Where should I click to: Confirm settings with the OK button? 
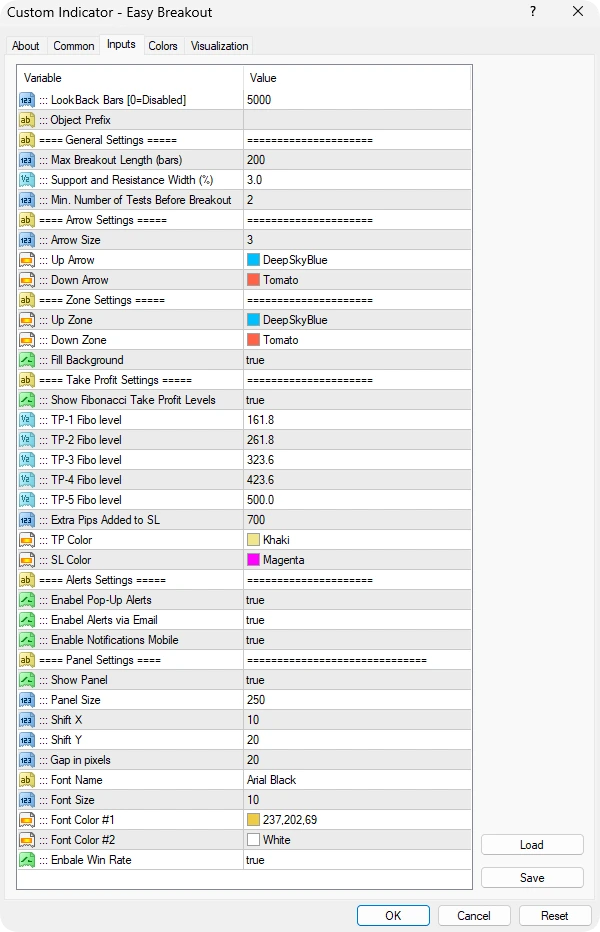pos(393,915)
